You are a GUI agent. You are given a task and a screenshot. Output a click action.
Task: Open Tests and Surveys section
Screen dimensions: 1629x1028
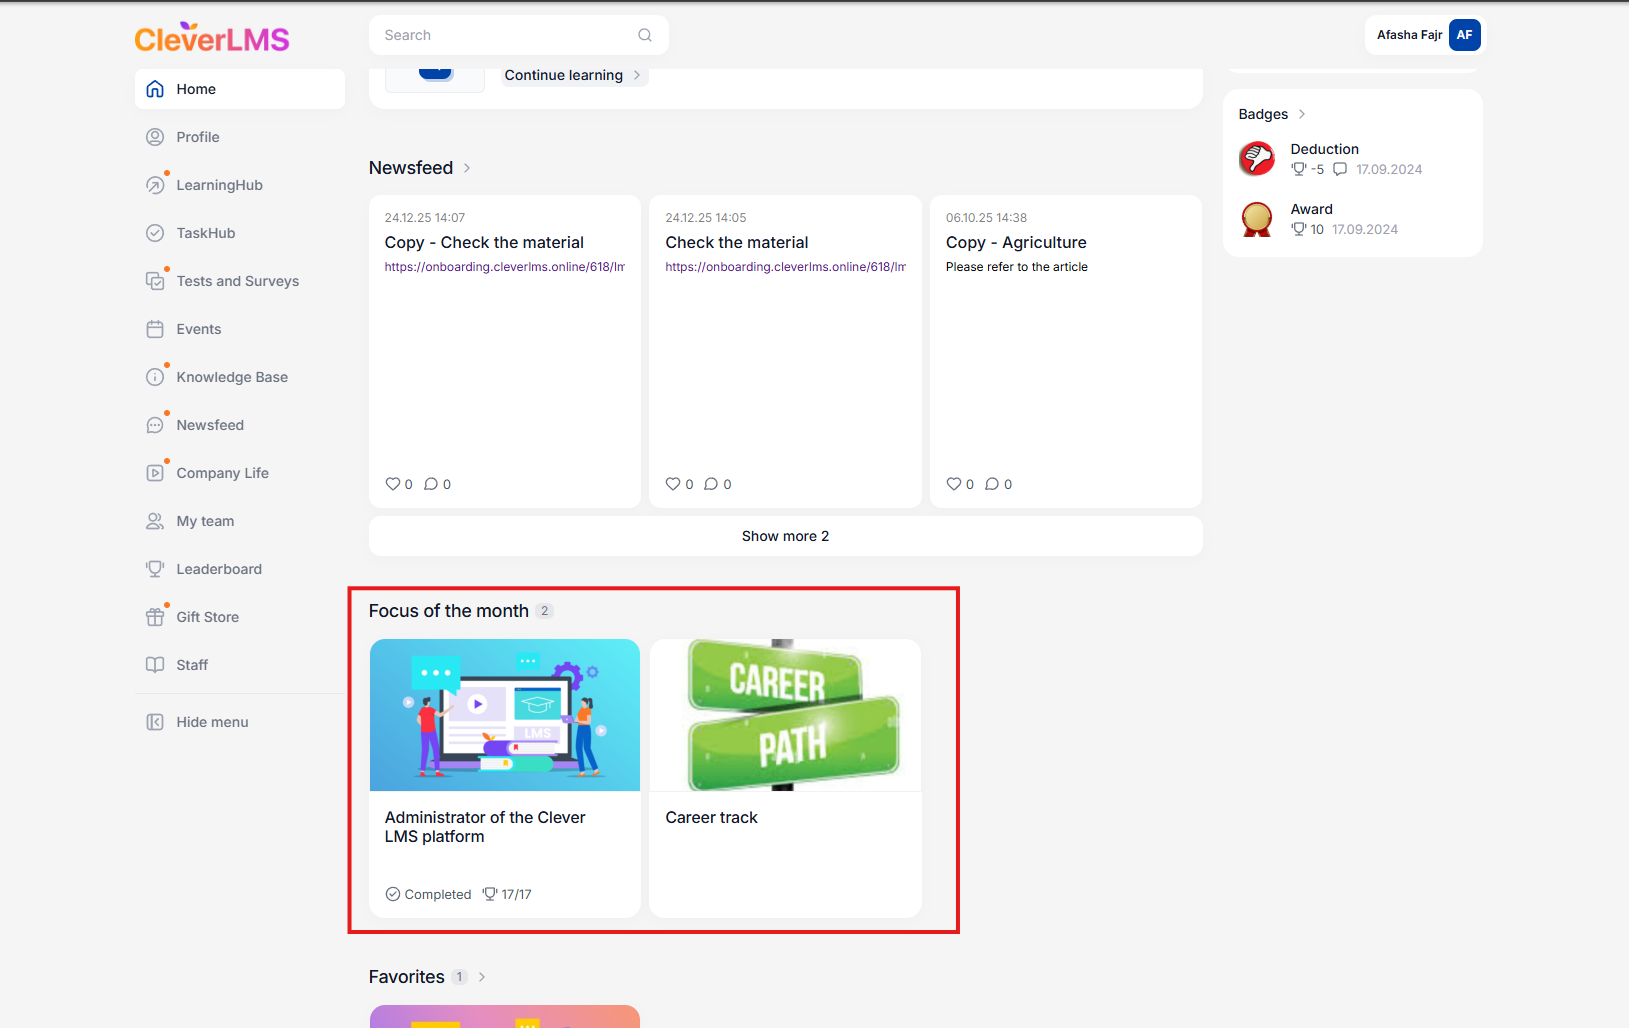point(240,281)
